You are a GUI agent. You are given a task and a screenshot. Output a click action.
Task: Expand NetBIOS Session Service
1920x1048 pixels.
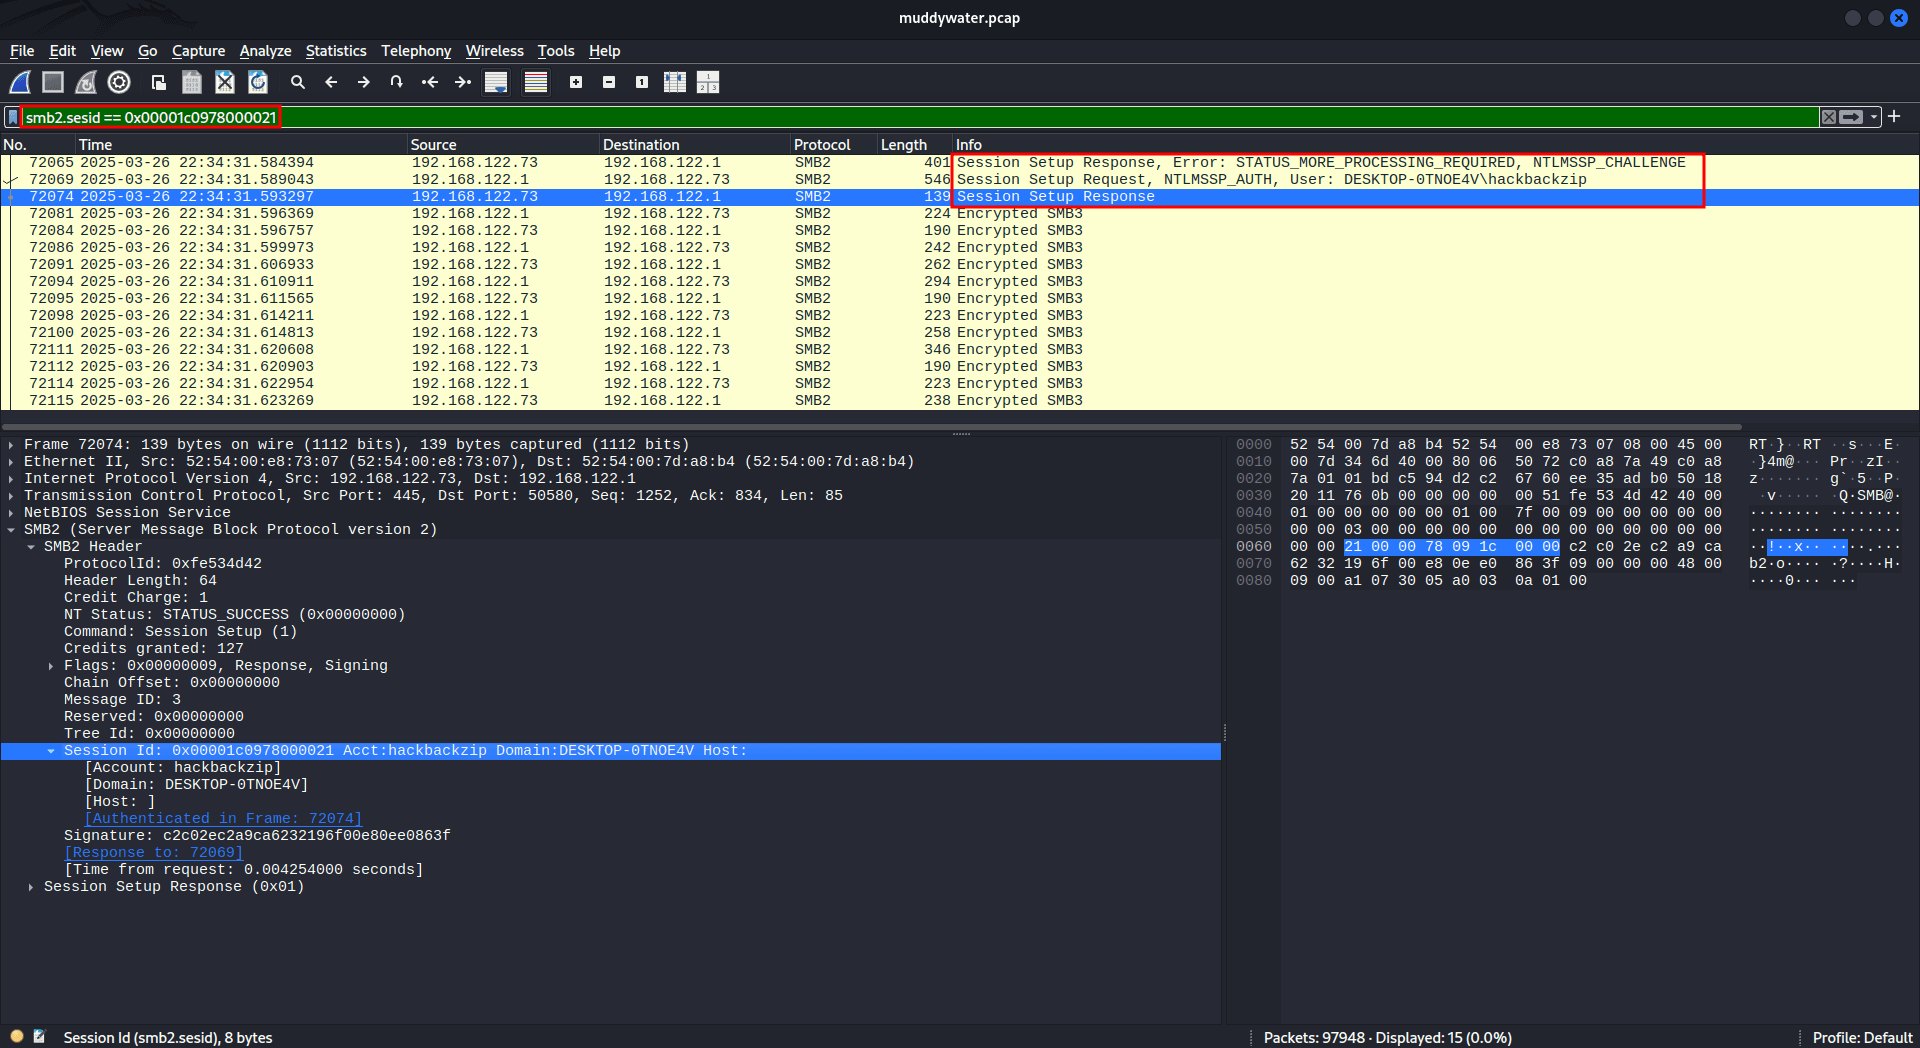[11, 513]
